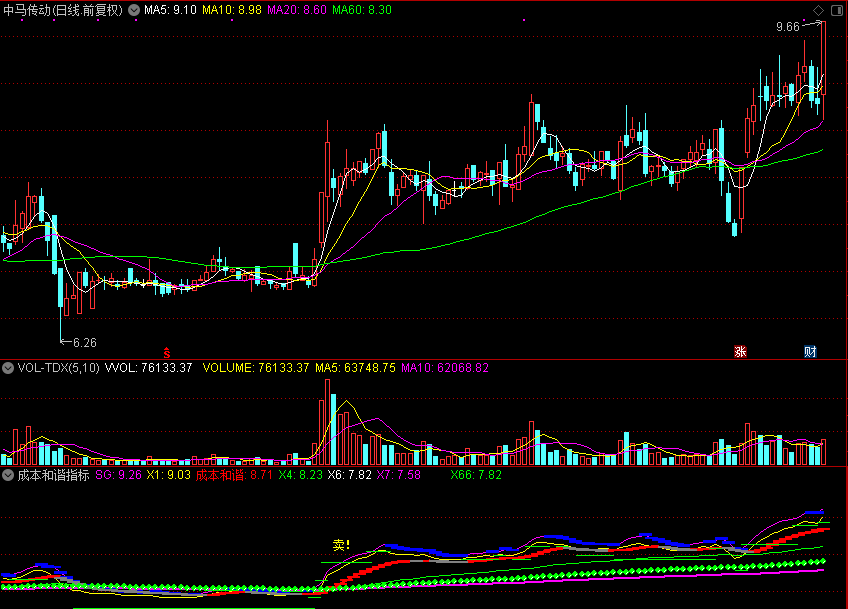The width and height of the screenshot is (848, 609).
Task: Click the green MA60 value label
Action: pyautogui.click(x=362, y=10)
